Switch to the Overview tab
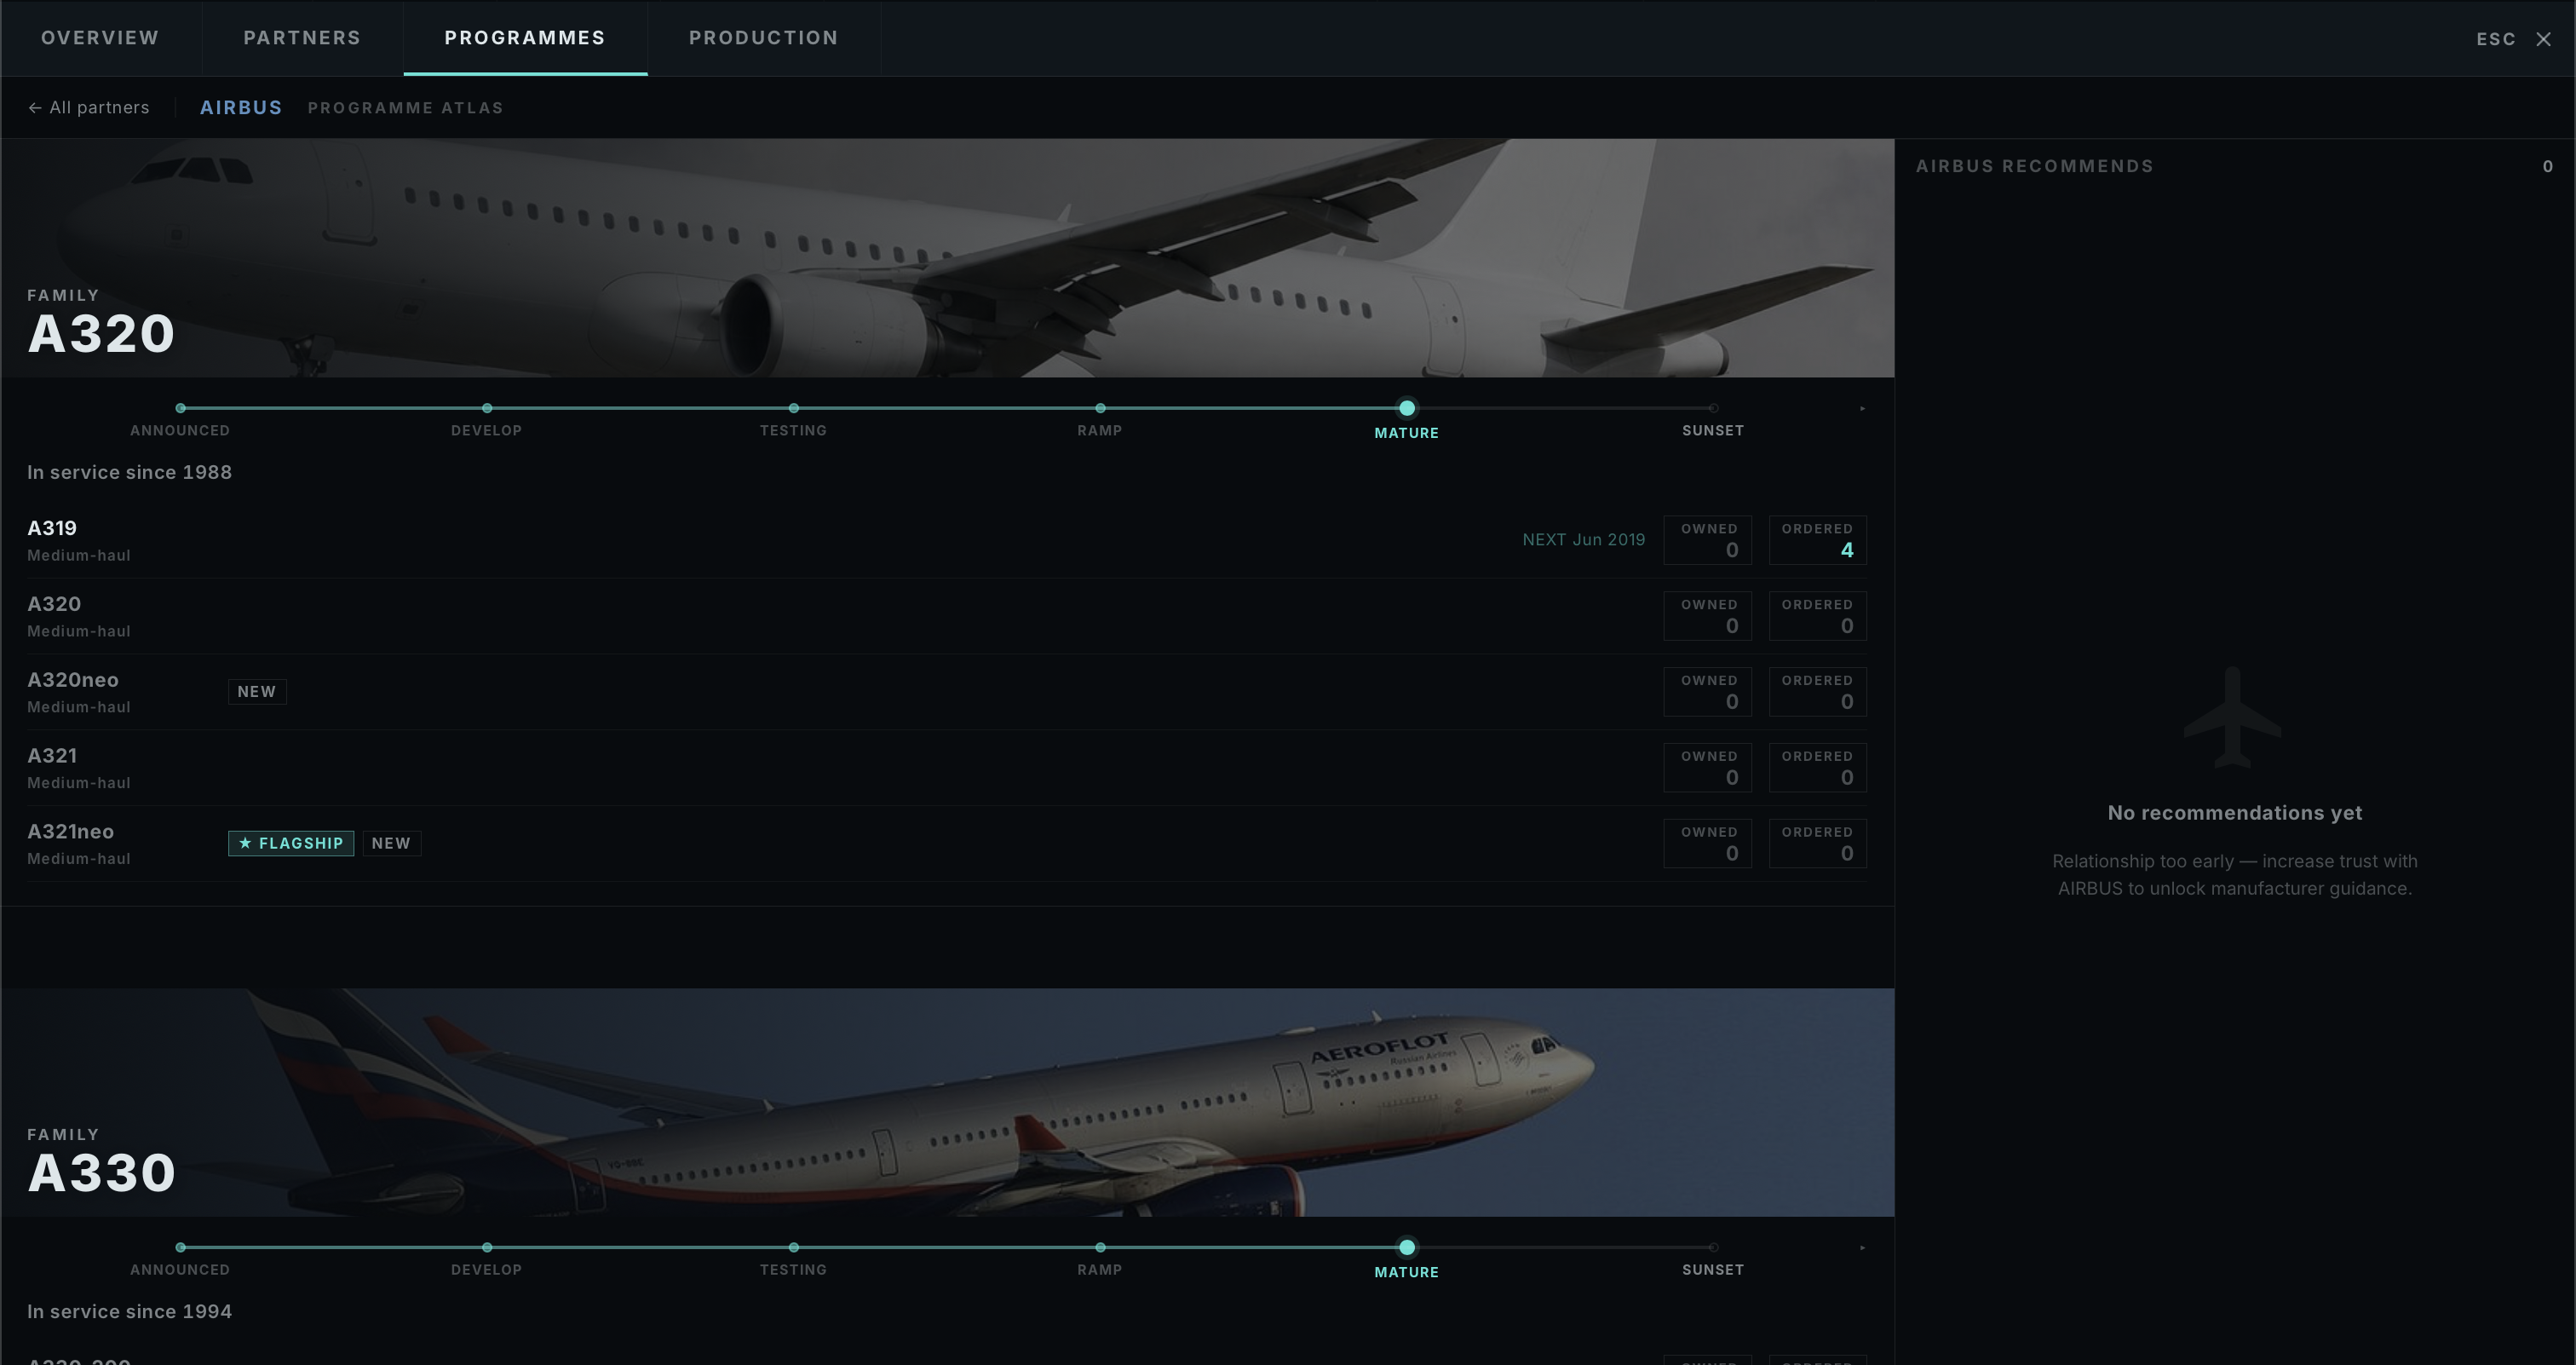The width and height of the screenshot is (2576, 1365). (x=100, y=38)
